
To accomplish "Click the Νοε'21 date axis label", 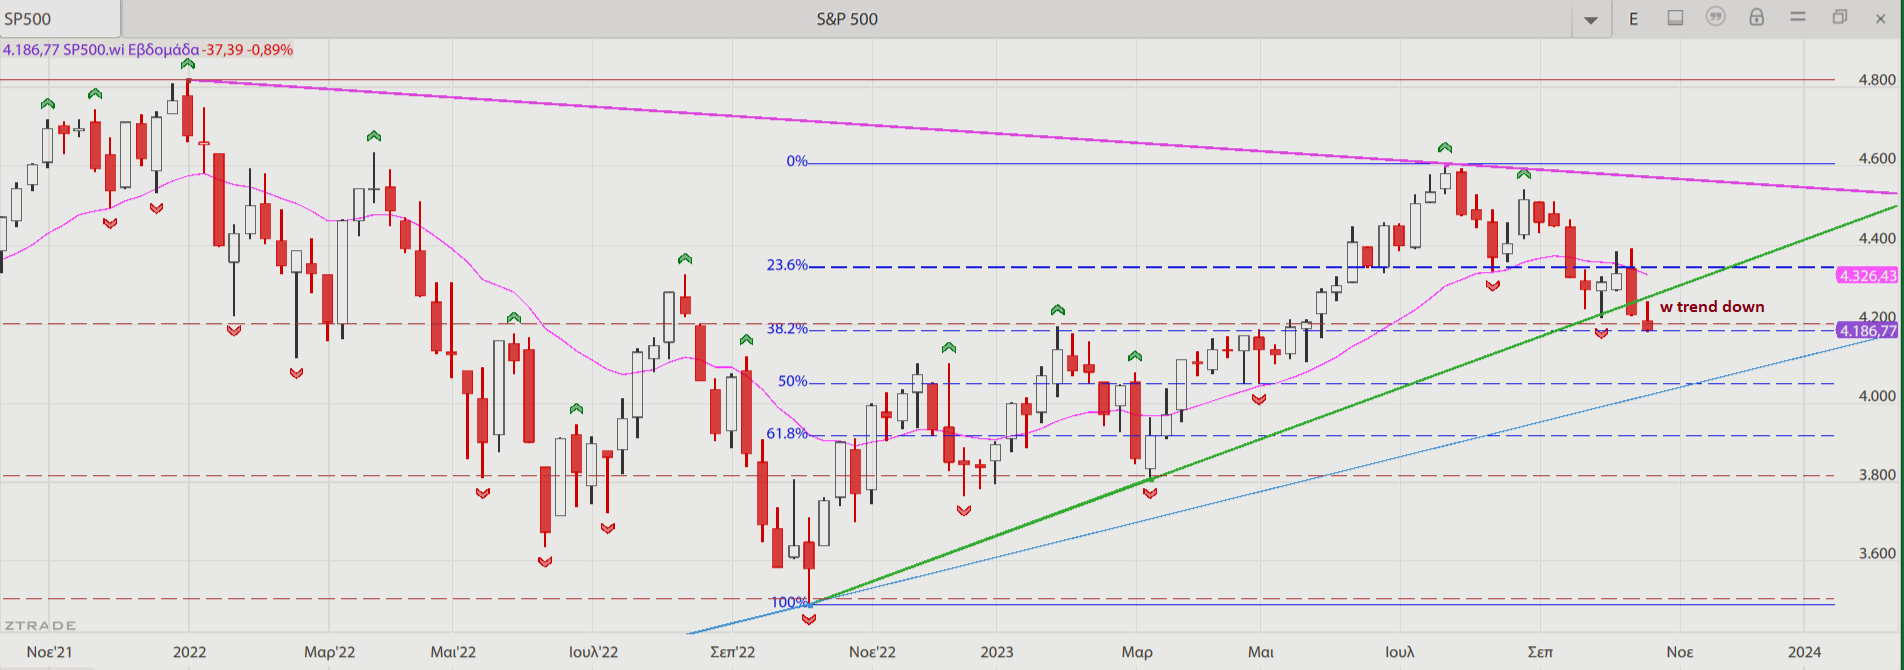I will click(49, 652).
